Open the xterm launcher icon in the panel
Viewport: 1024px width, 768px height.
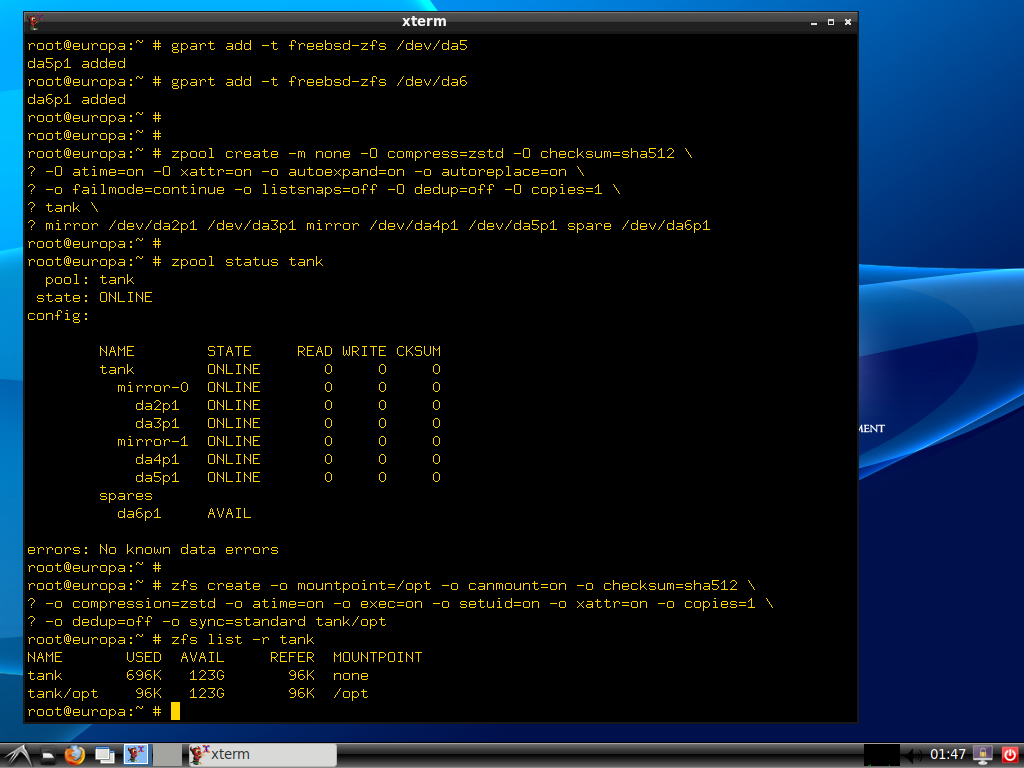(x=134, y=755)
